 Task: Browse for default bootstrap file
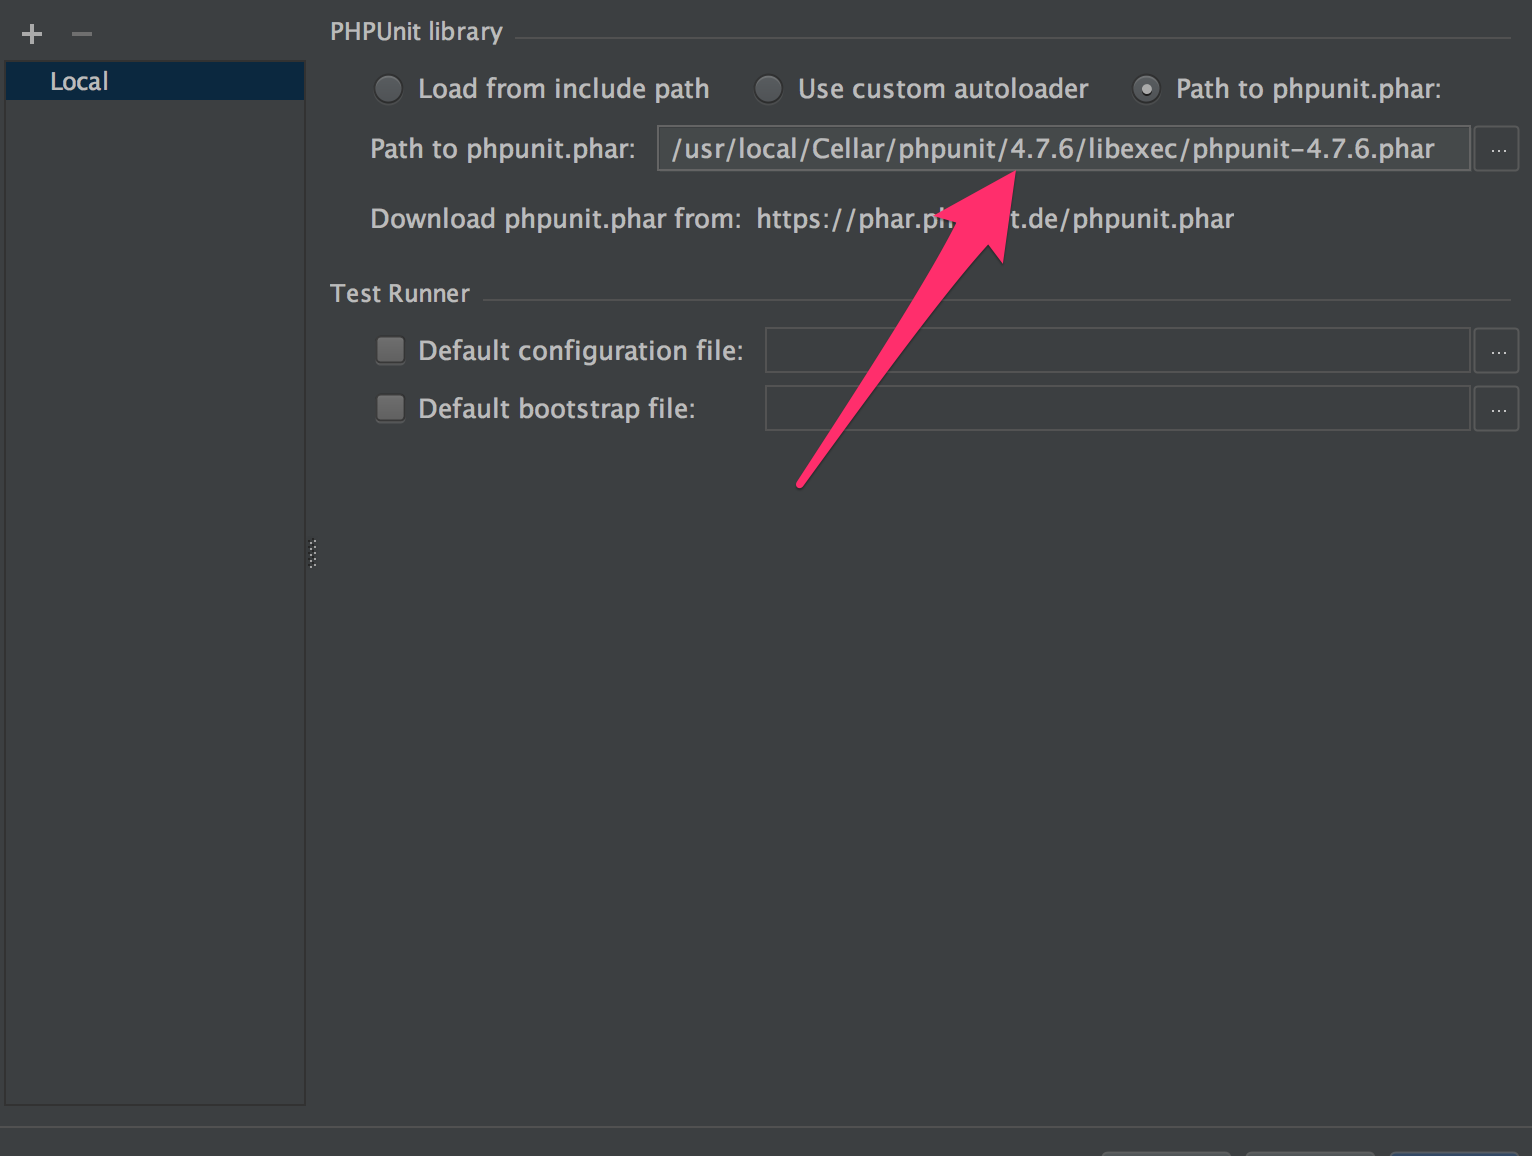pos(1497,409)
